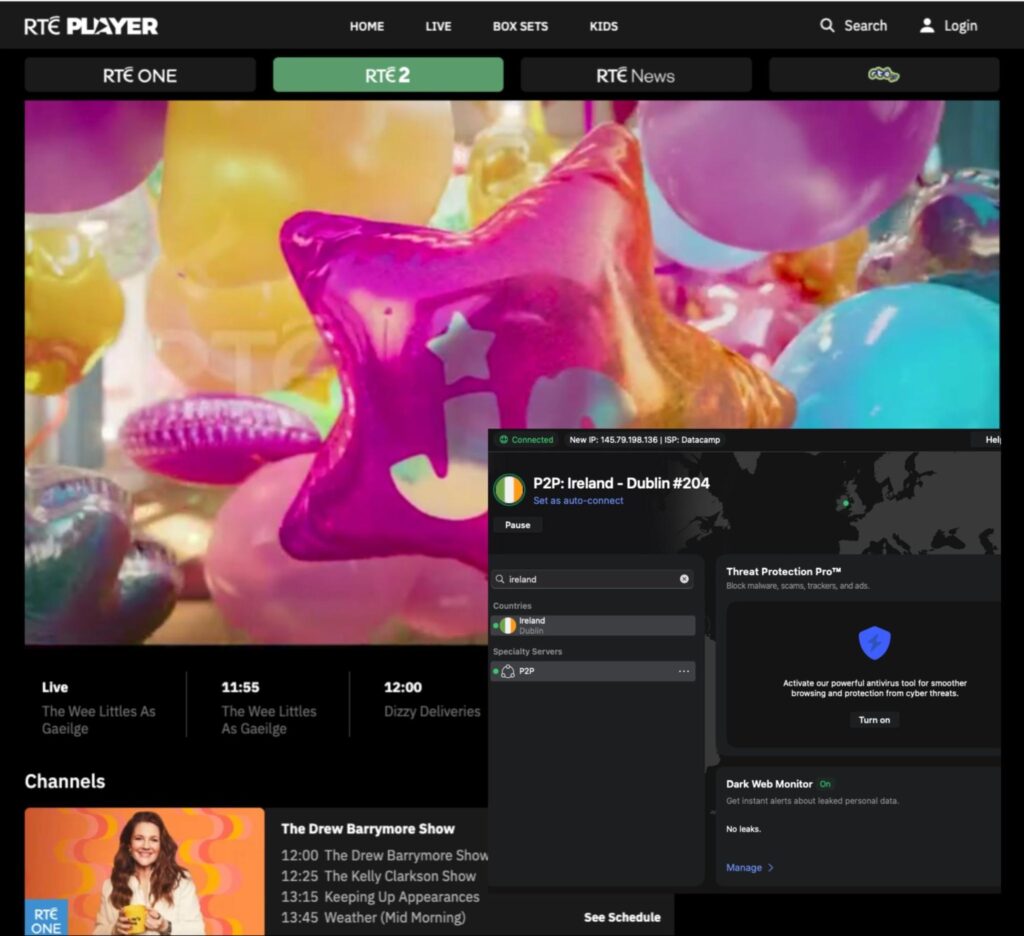This screenshot has height=936, width=1024.
Task: Click the magnifier icon in VPN search field
Action: pyautogui.click(x=500, y=579)
